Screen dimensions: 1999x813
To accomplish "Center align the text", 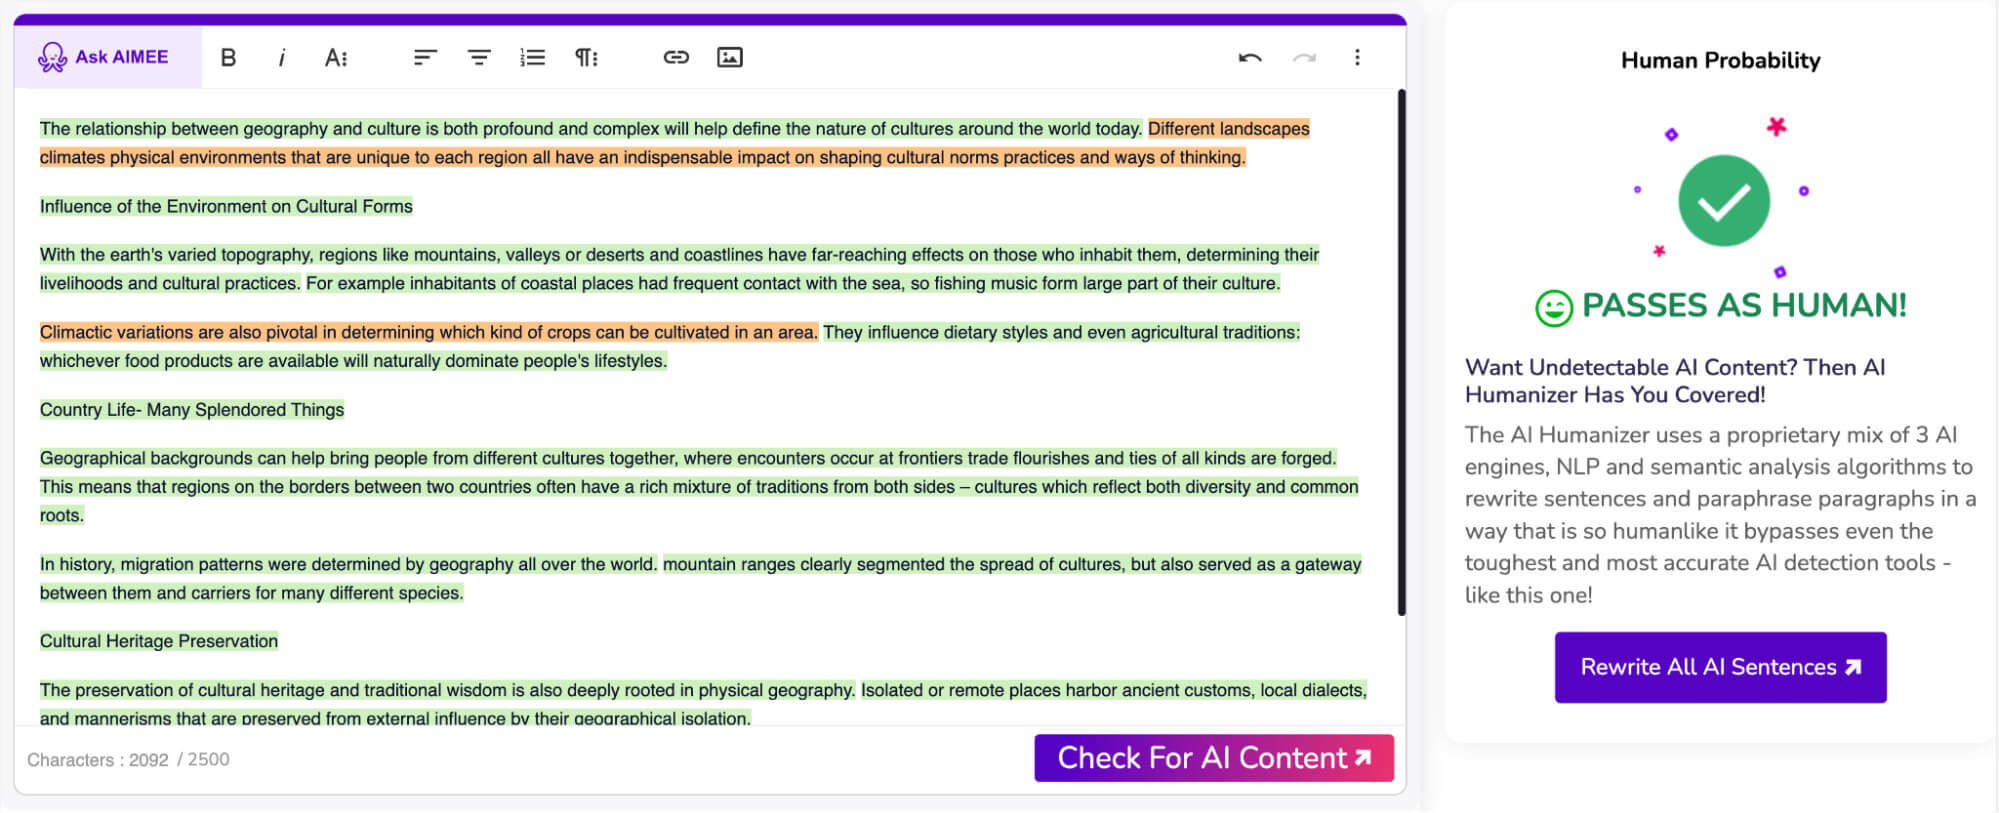I will (x=479, y=58).
